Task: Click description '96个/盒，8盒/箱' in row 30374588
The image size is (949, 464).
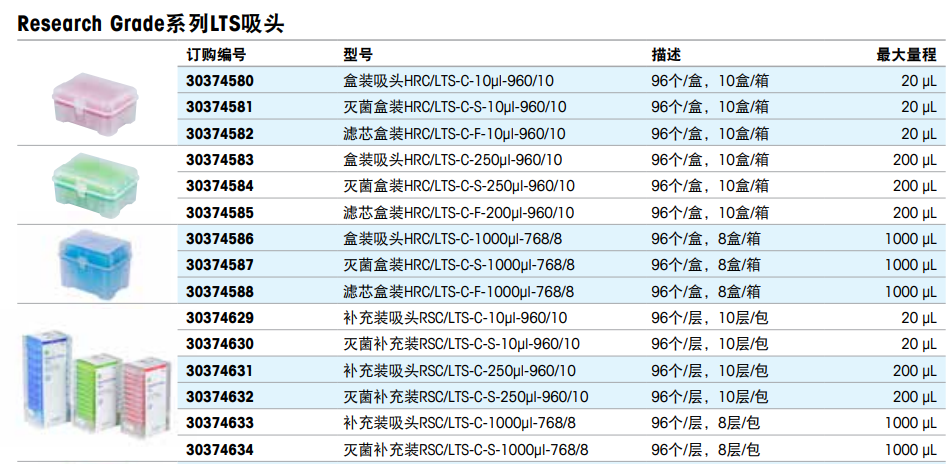Action: (706, 292)
